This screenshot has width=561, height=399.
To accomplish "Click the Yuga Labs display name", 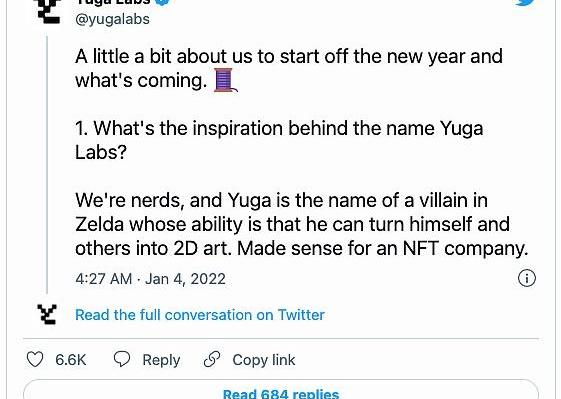I will (x=112, y=2).
